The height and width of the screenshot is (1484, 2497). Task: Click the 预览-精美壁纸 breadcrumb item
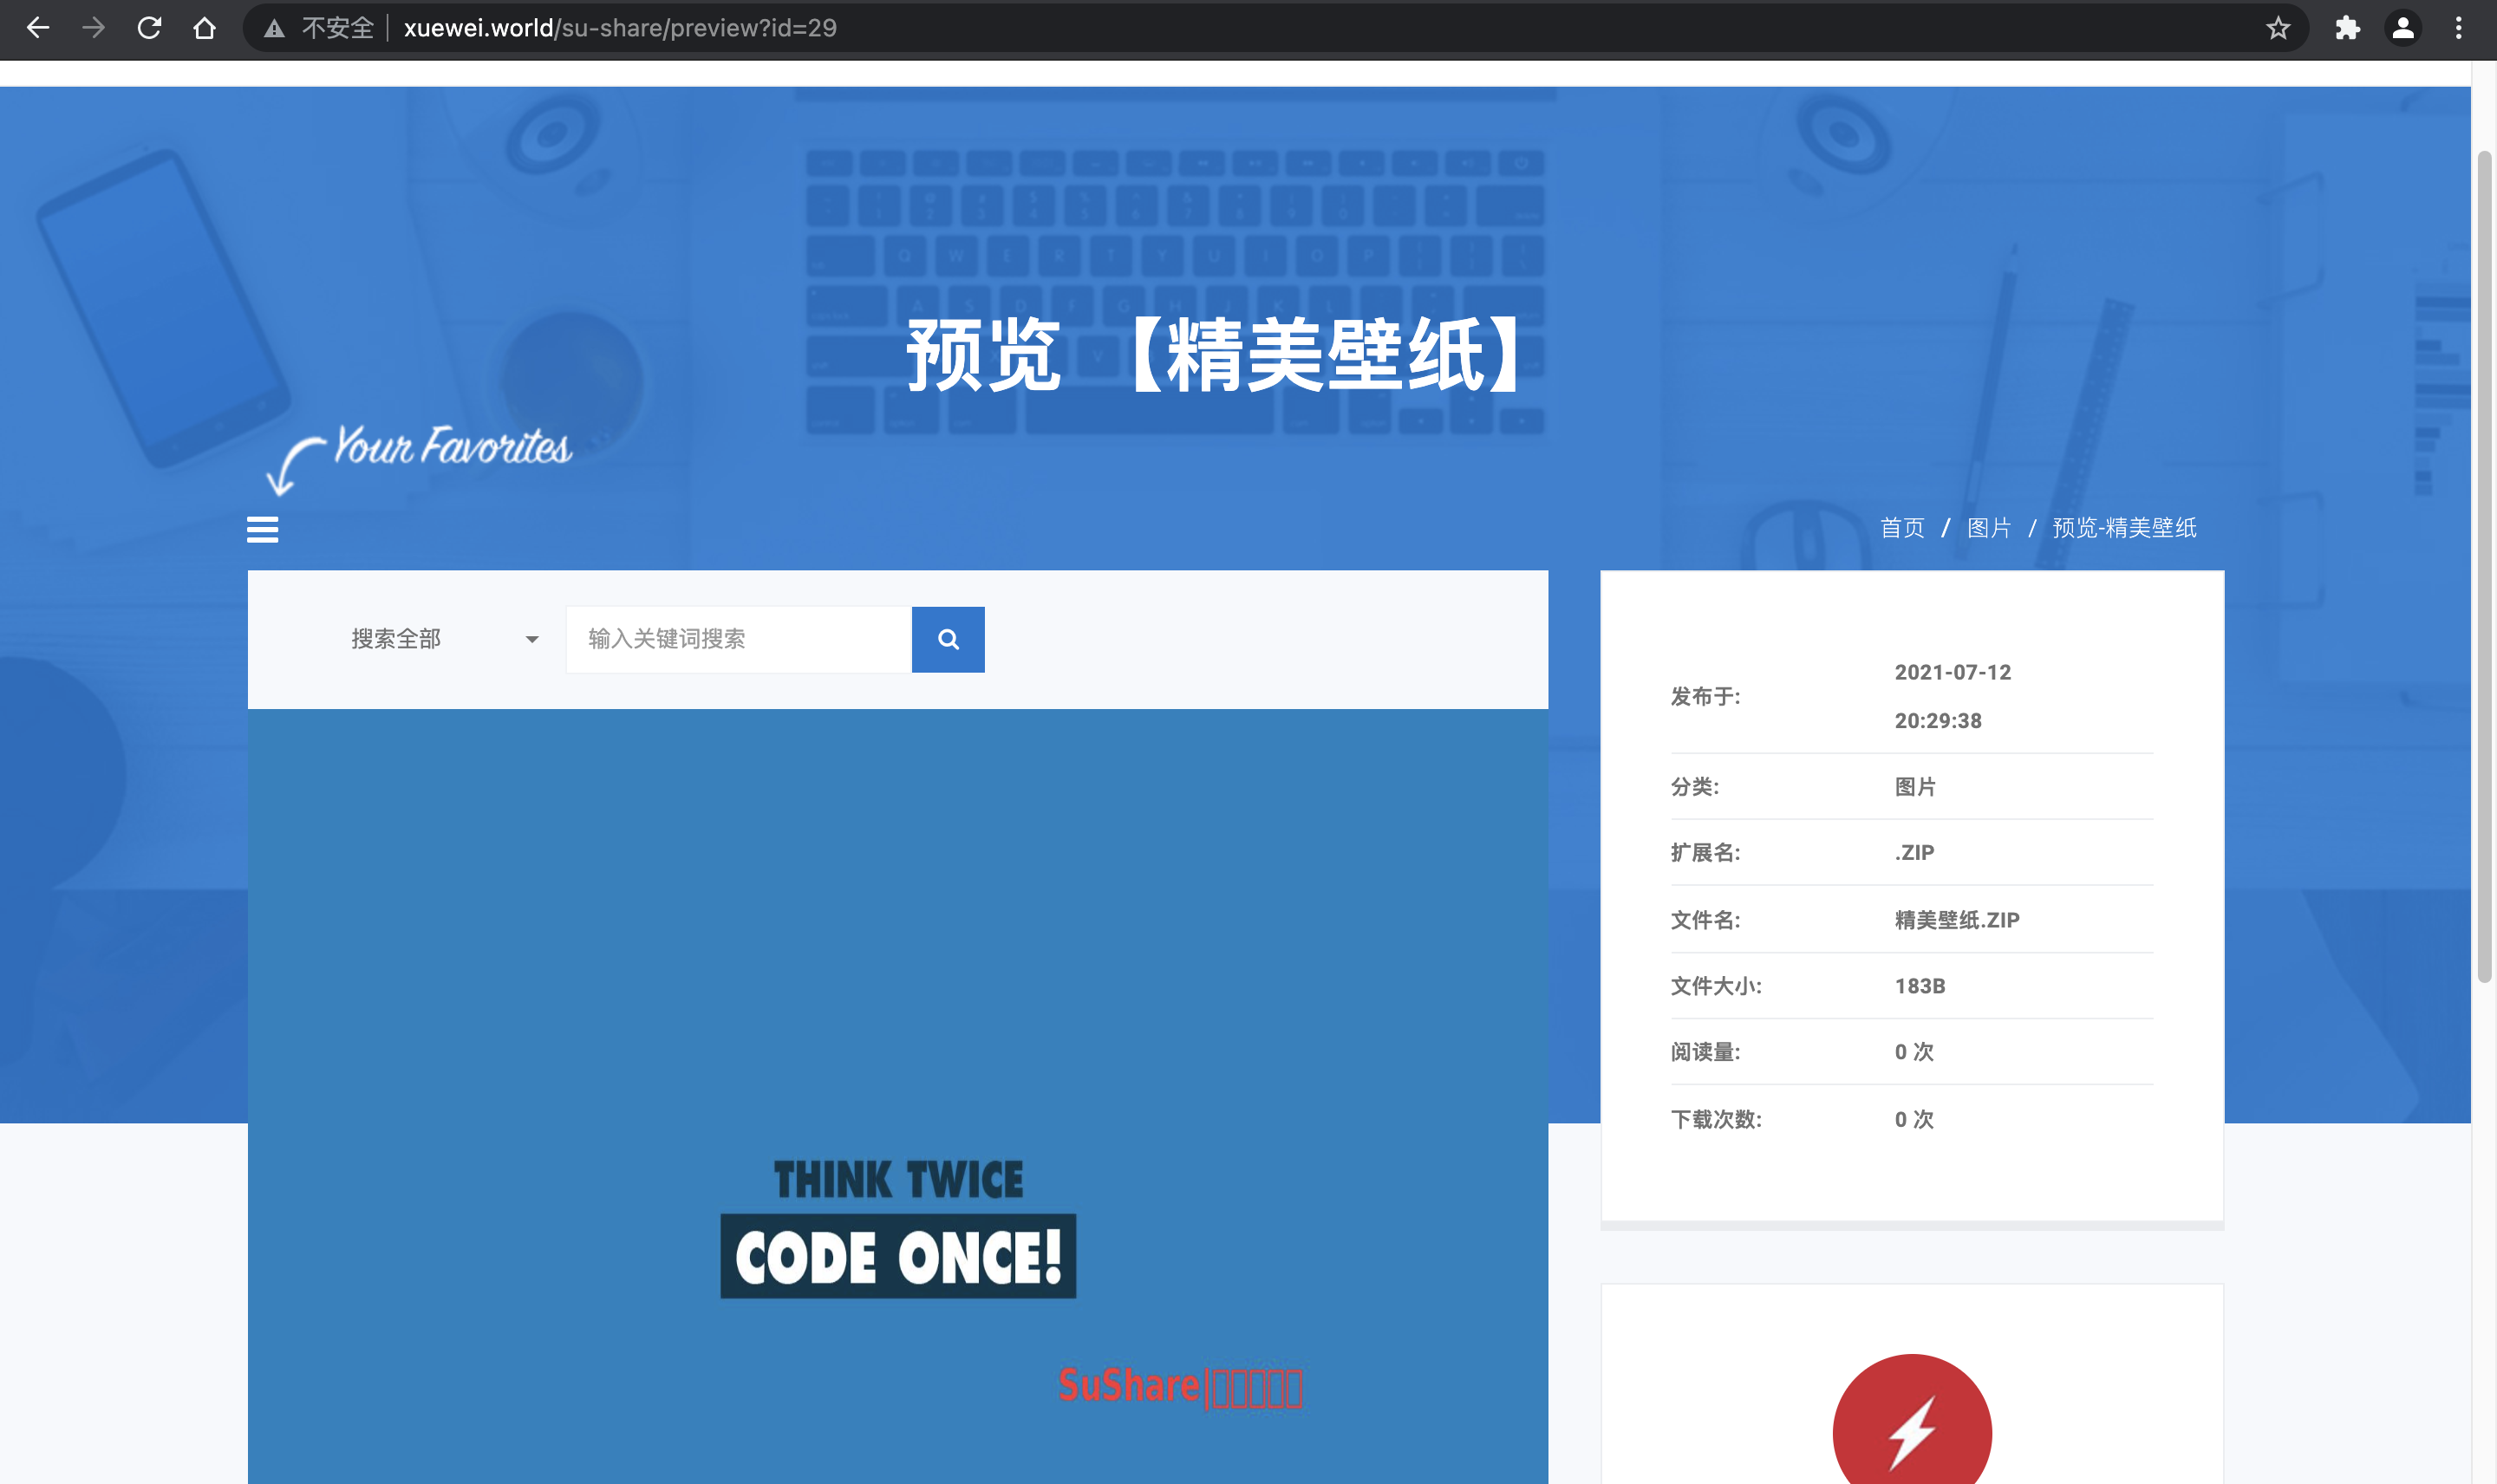(x=2124, y=528)
